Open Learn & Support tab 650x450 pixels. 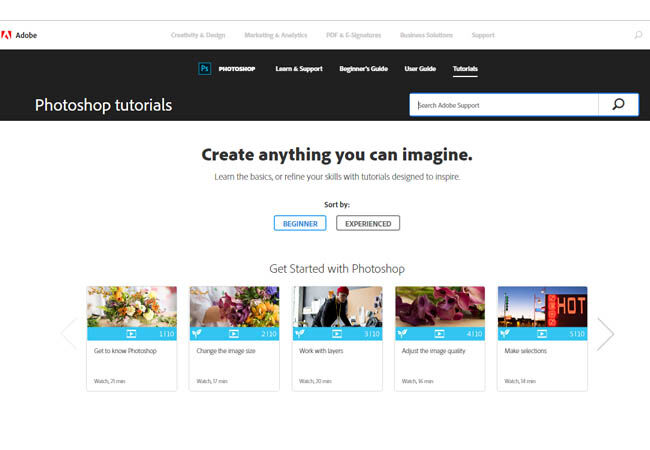(x=299, y=69)
